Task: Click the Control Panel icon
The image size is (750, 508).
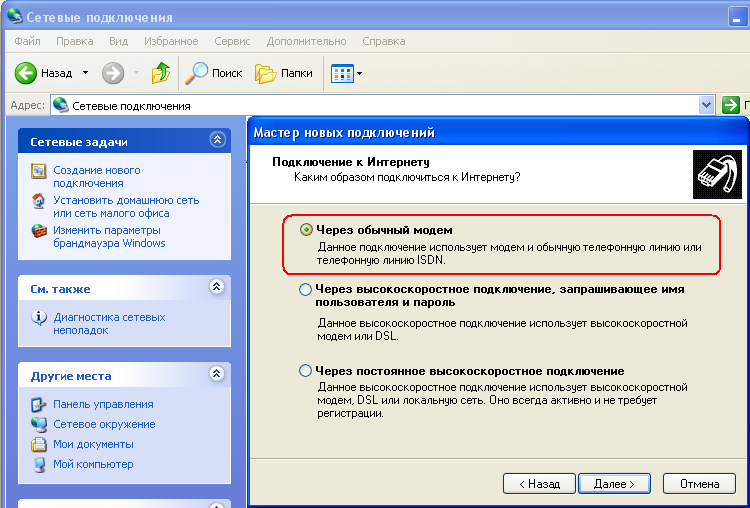Action: [x=38, y=405]
